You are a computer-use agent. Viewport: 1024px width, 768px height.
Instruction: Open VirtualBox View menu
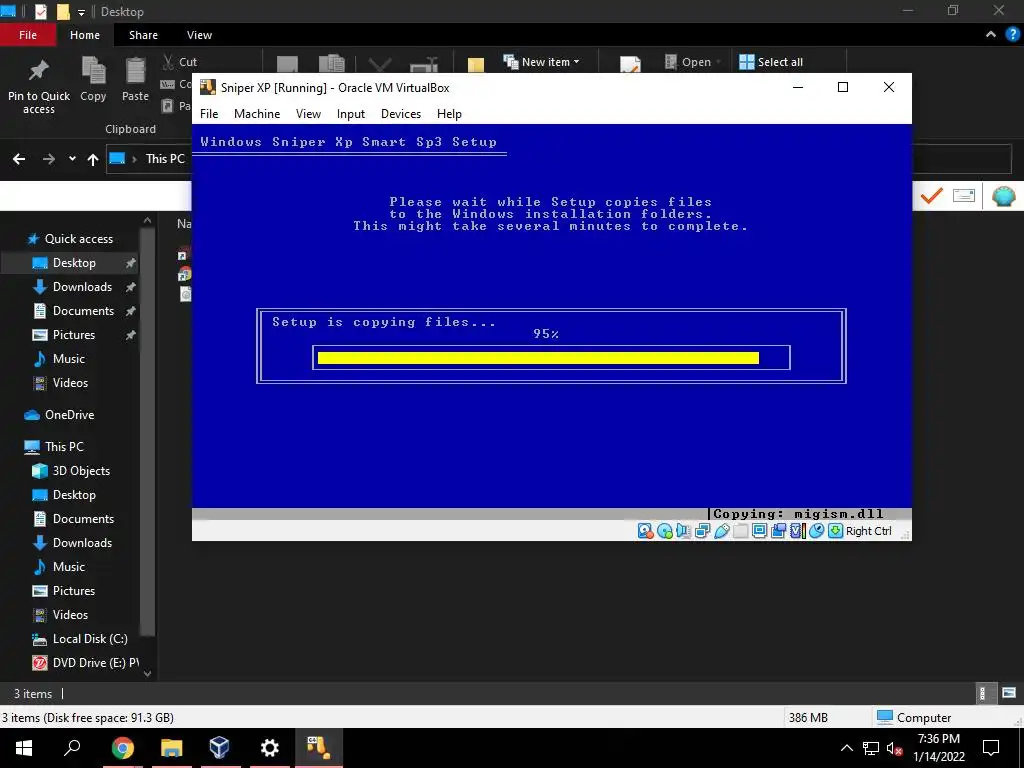pos(308,114)
